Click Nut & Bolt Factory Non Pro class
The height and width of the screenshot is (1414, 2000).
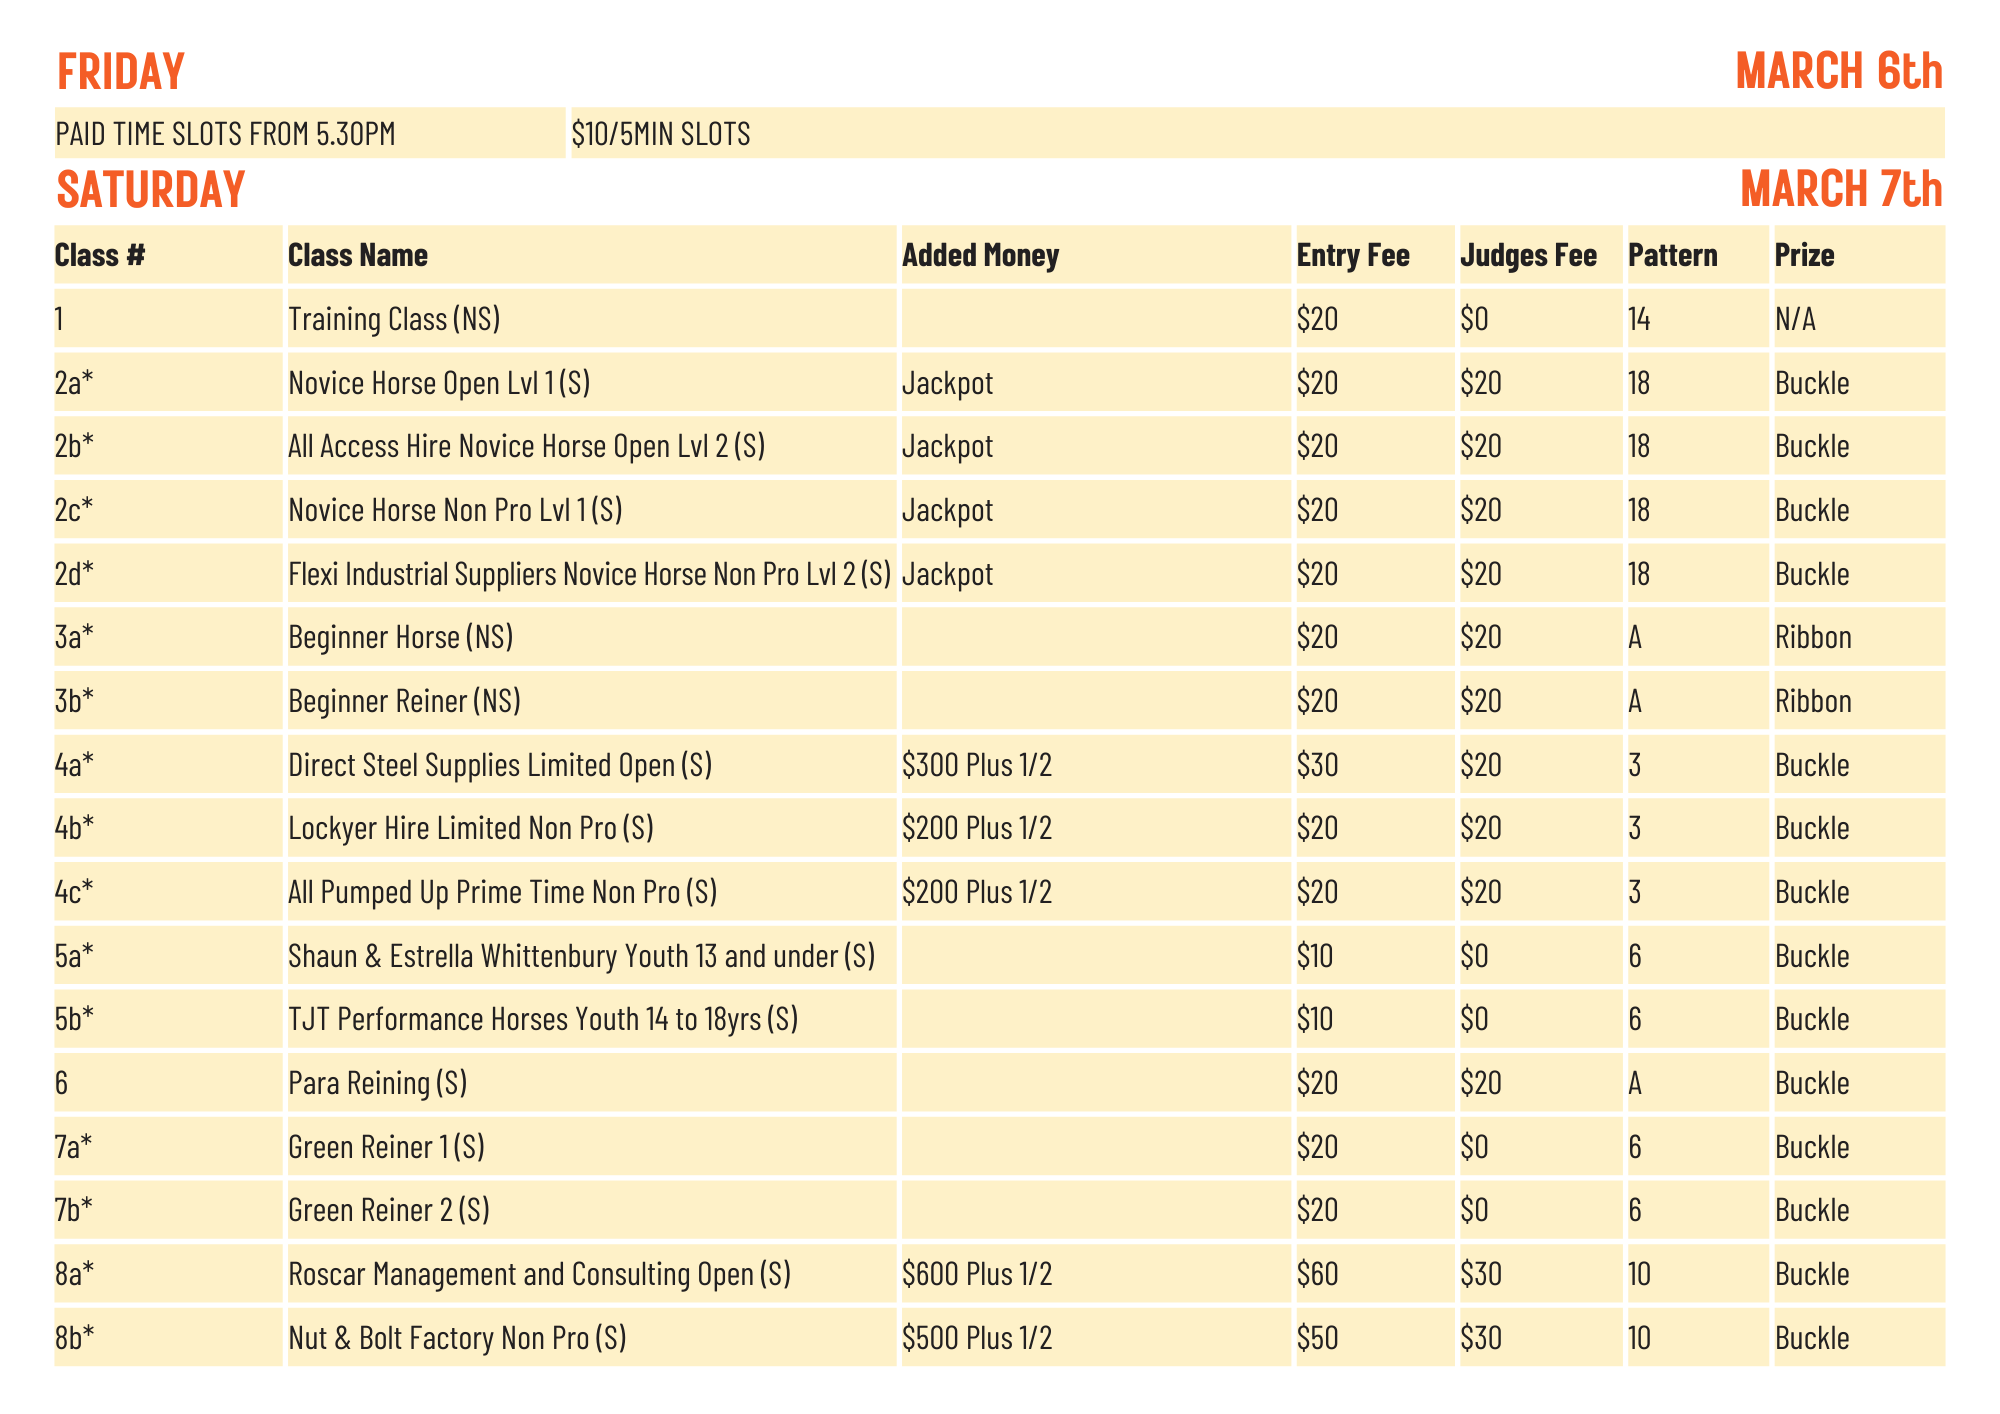click(457, 1339)
